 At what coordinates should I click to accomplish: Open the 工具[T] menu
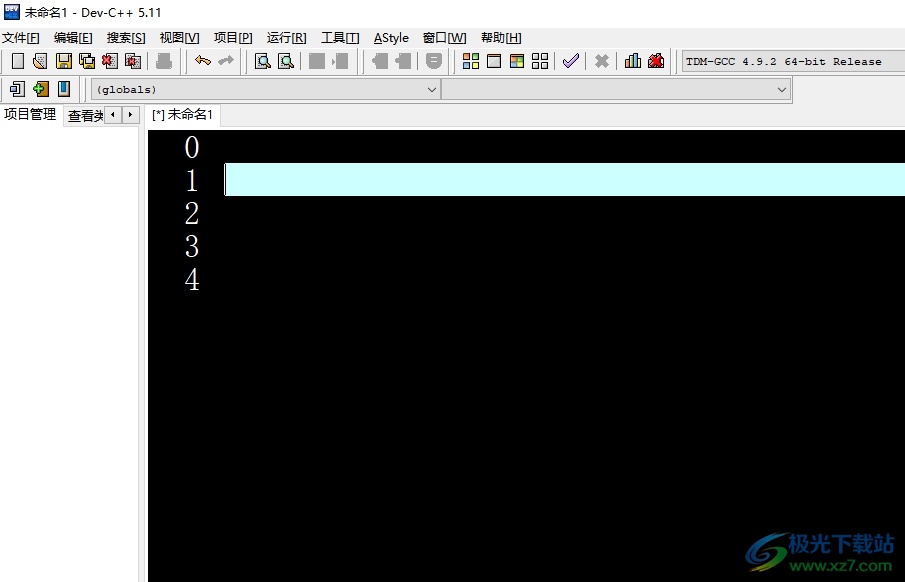click(x=340, y=38)
